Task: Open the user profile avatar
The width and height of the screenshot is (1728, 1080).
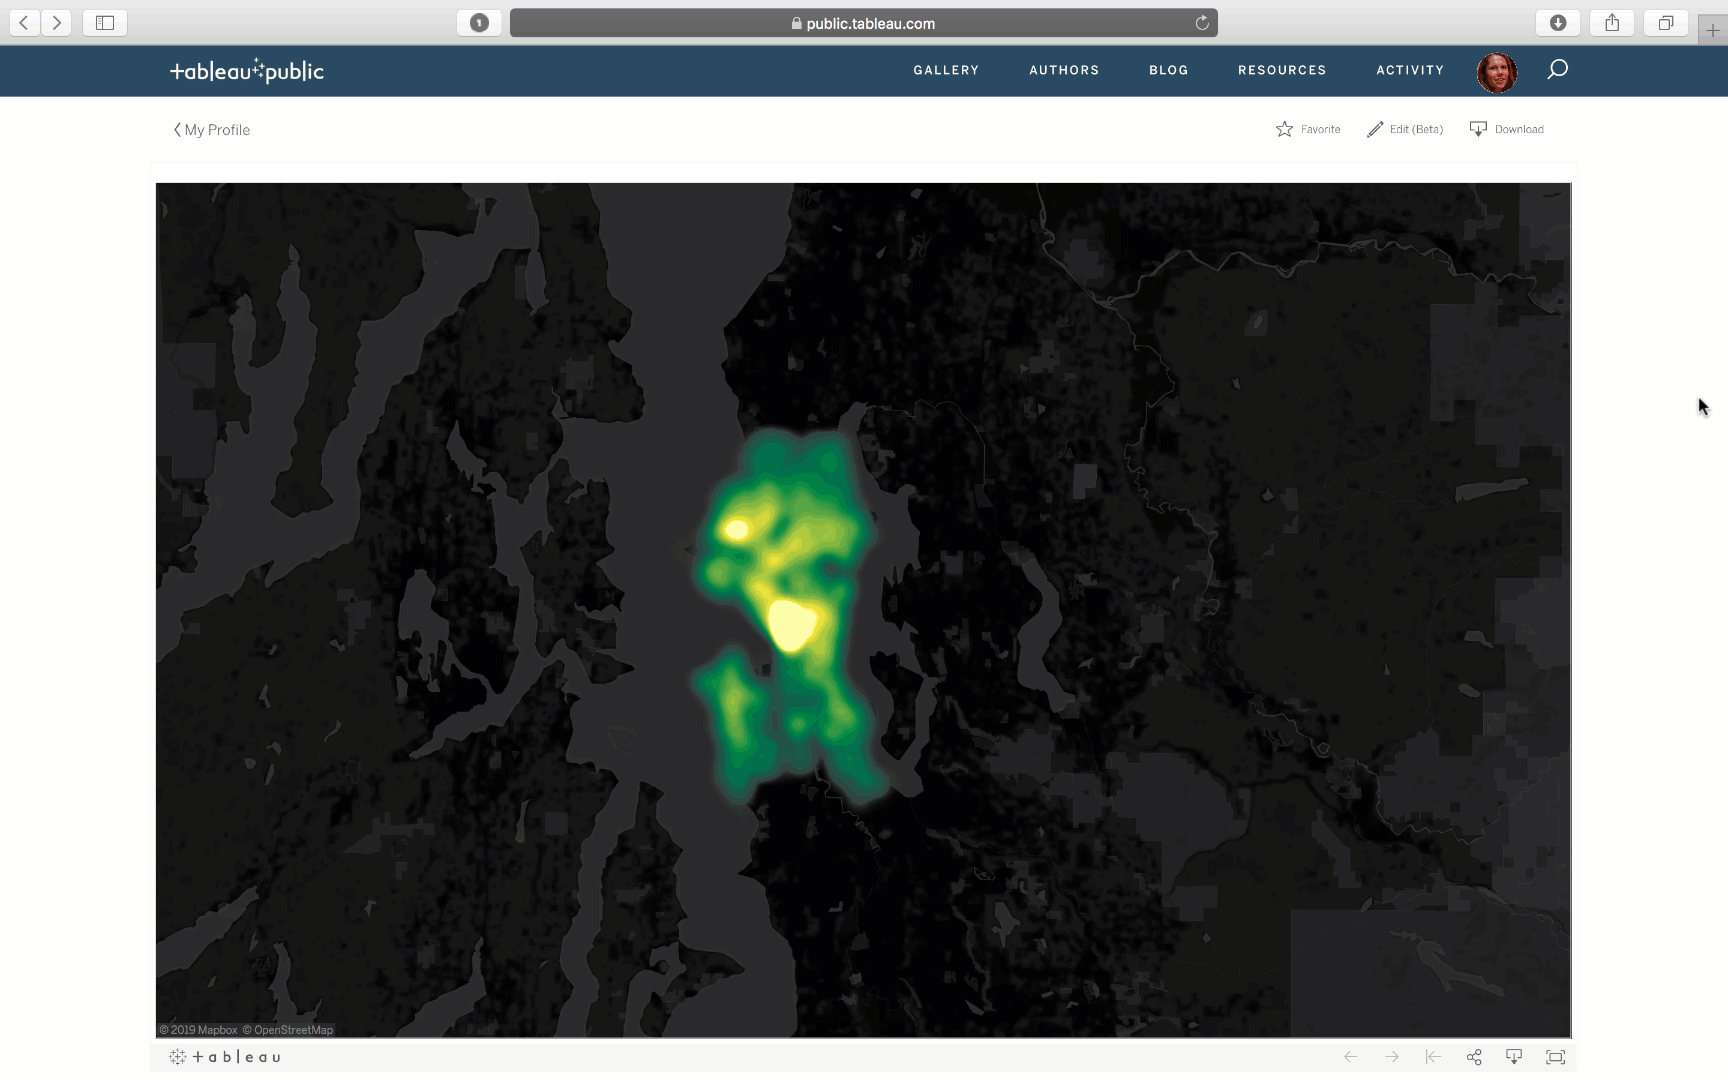Action: 1497,72
